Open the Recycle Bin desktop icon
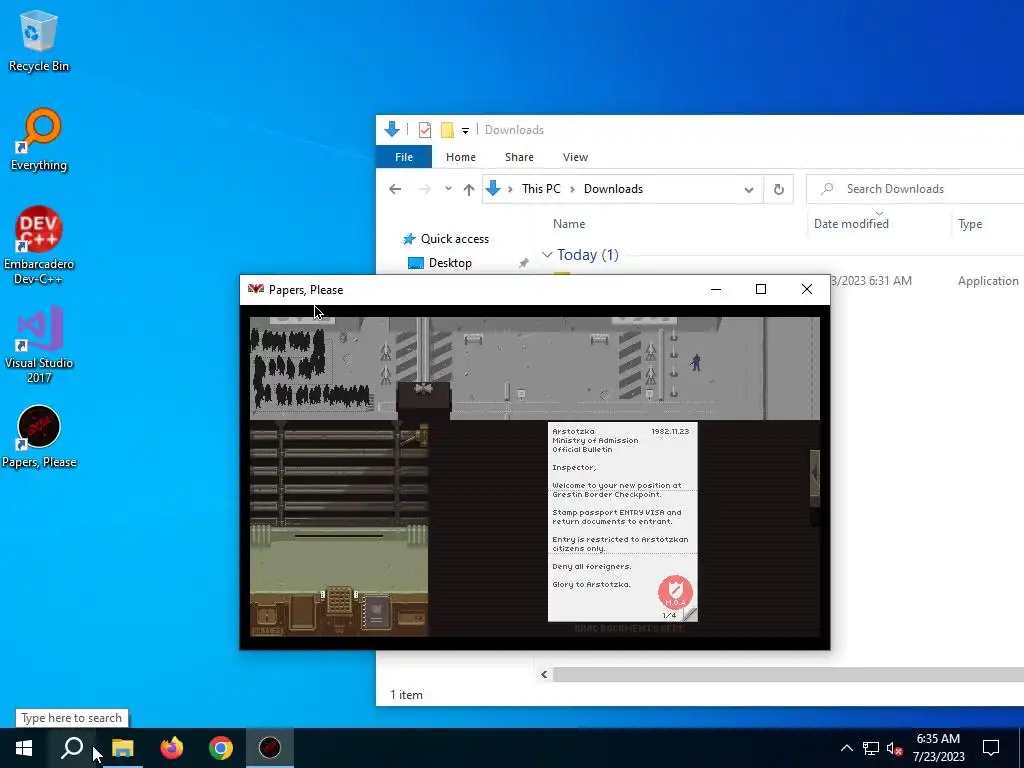Viewport: 1024px width, 768px height. tap(39, 40)
